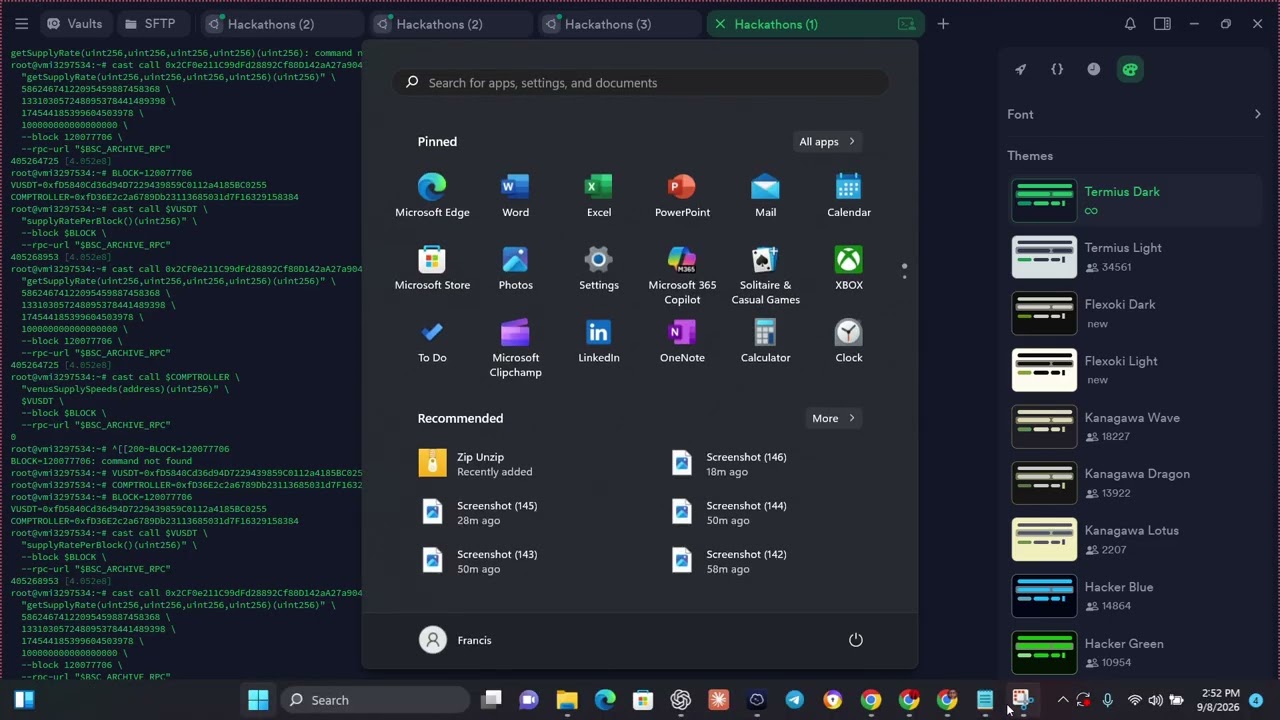
Task: Launch Microsoft Edge from pinned apps
Action: tap(432, 195)
